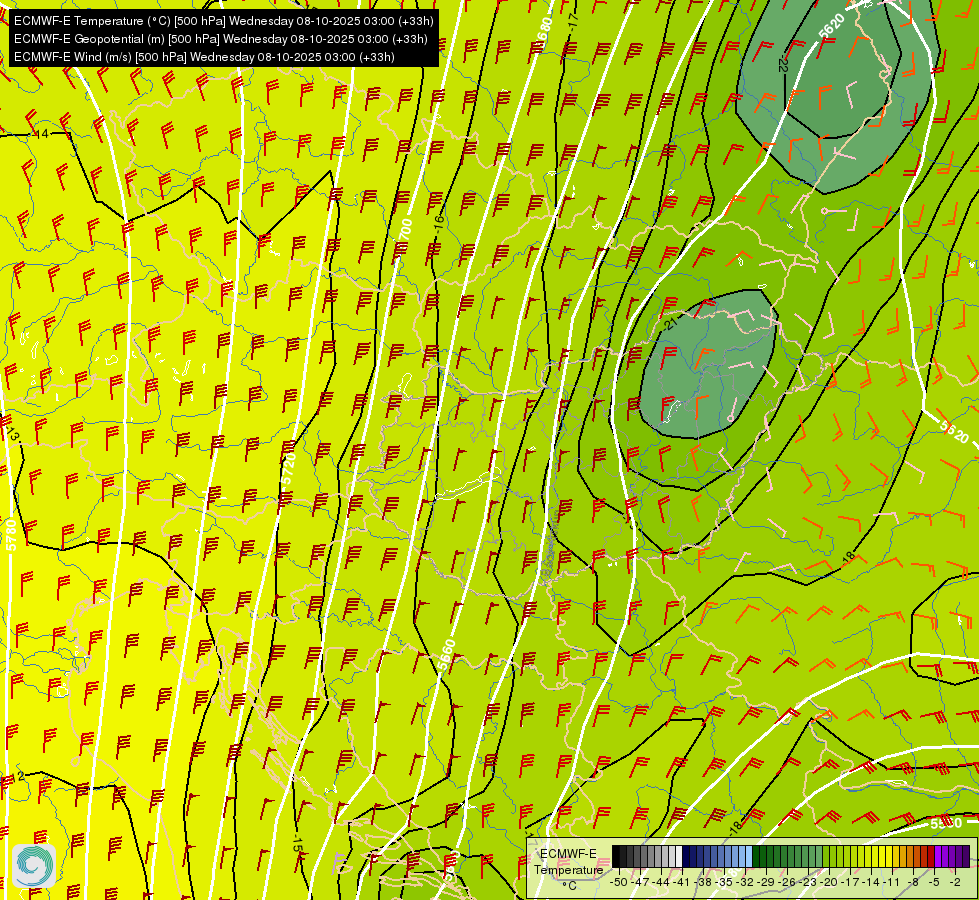Click the -20 legend tick label
Image resolution: width=979 pixels, height=900 pixels.
pyautogui.click(x=829, y=882)
